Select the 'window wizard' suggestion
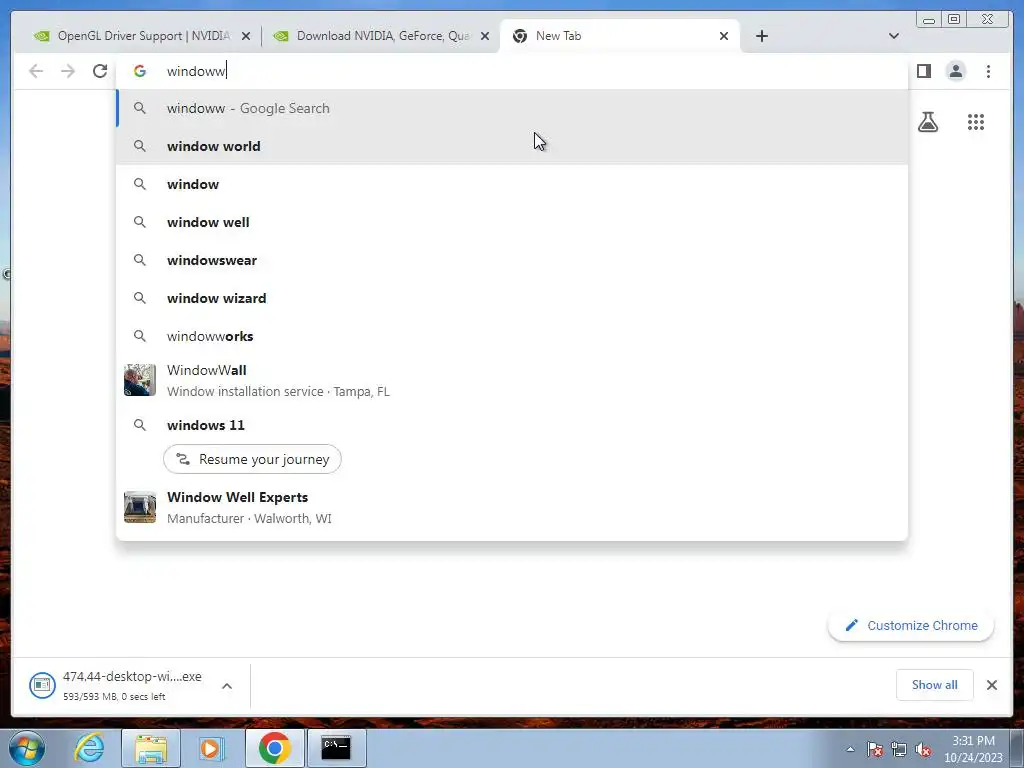Screen dimensions: 1024x768 click(511, 298)
